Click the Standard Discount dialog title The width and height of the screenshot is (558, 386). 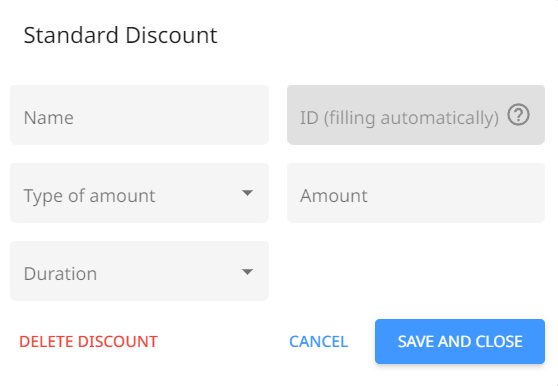pos(120,35)
